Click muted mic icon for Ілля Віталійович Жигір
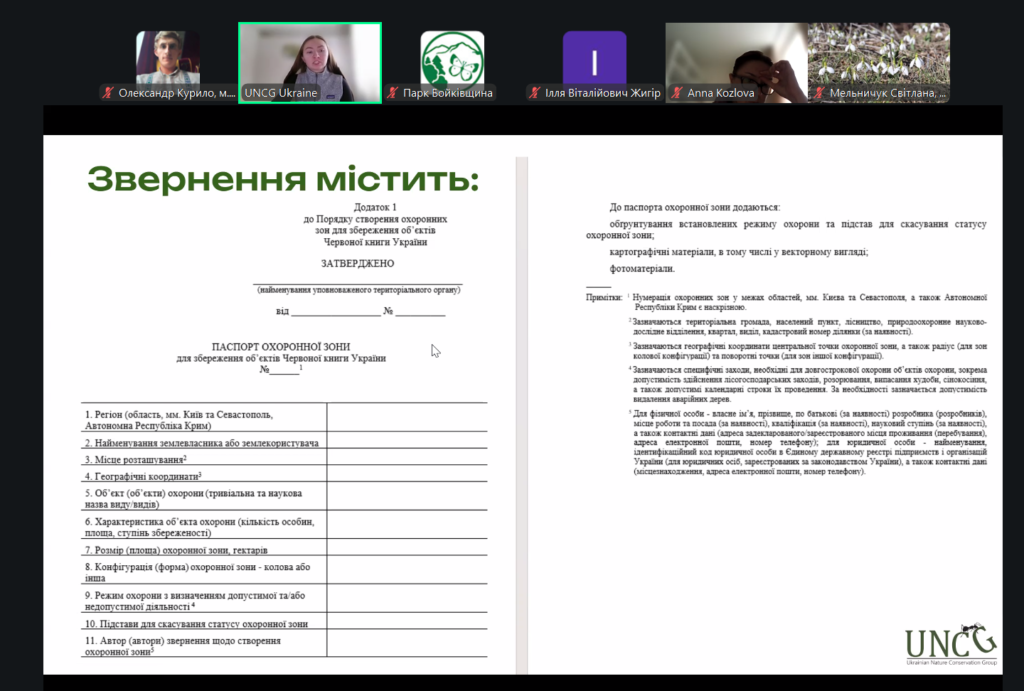 click(535, 93)
